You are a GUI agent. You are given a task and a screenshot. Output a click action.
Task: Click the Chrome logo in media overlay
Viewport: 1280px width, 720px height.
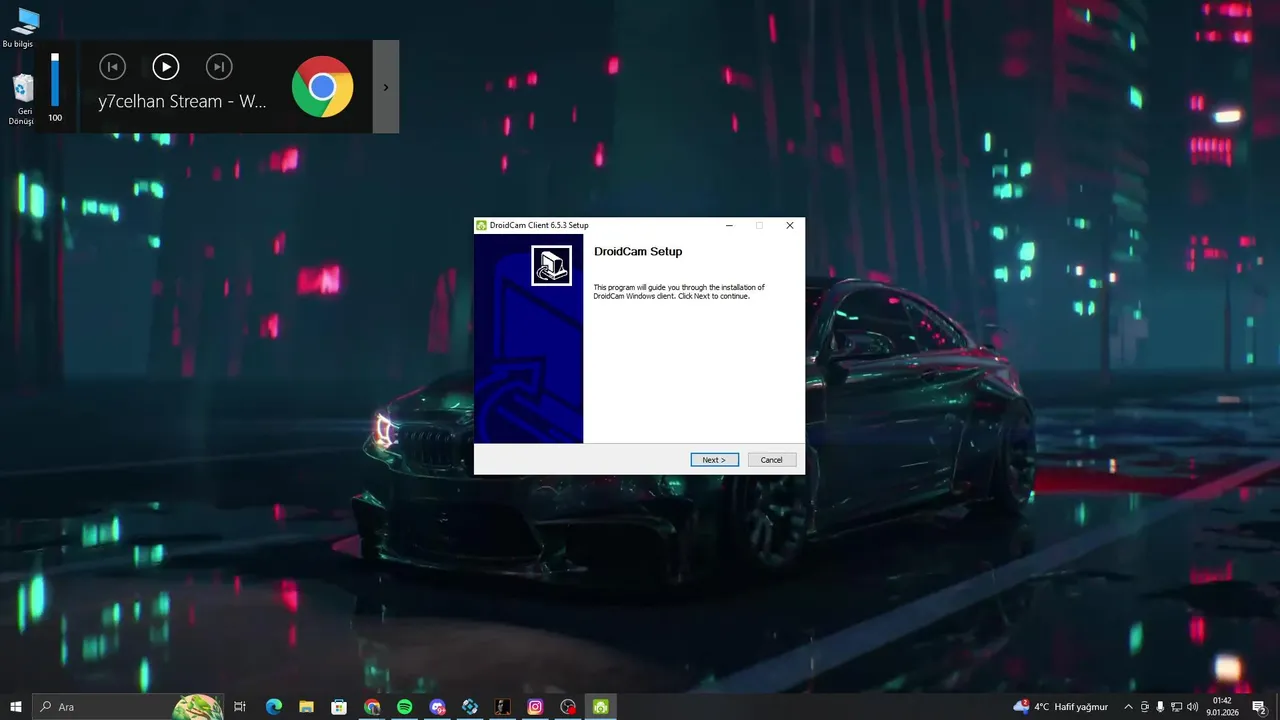pos(322,87)
